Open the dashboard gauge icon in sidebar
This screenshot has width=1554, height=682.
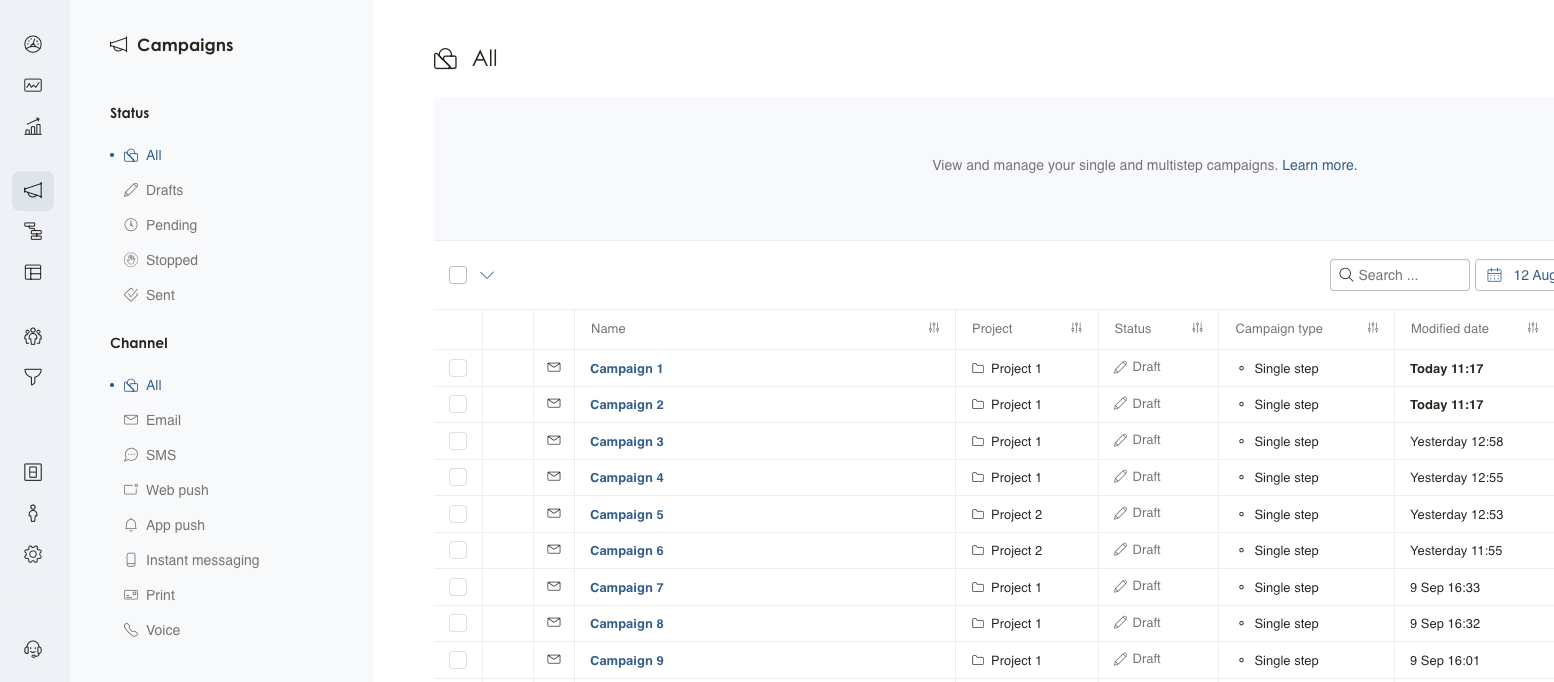[x=33, y=44]
